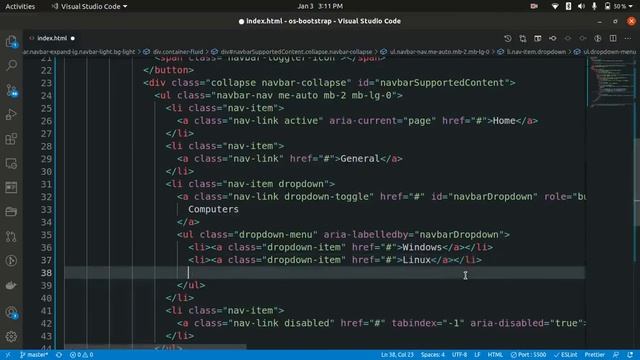Image resolution: width=640 pixels, height=360 pixels.
Task: Click the word Home on line 26
Action: (504, 121)
